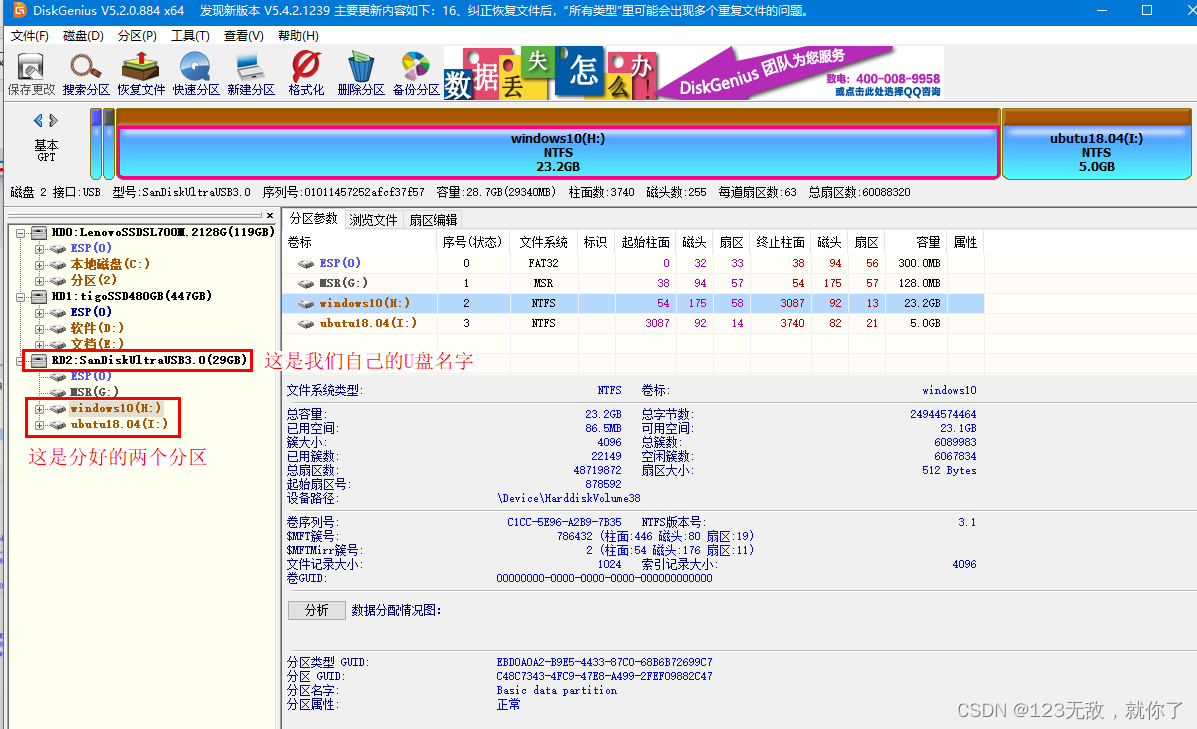Click the Save Changes (保存更改) toolbar icon
1197x729 pixels.
click(x=31, y=74)
